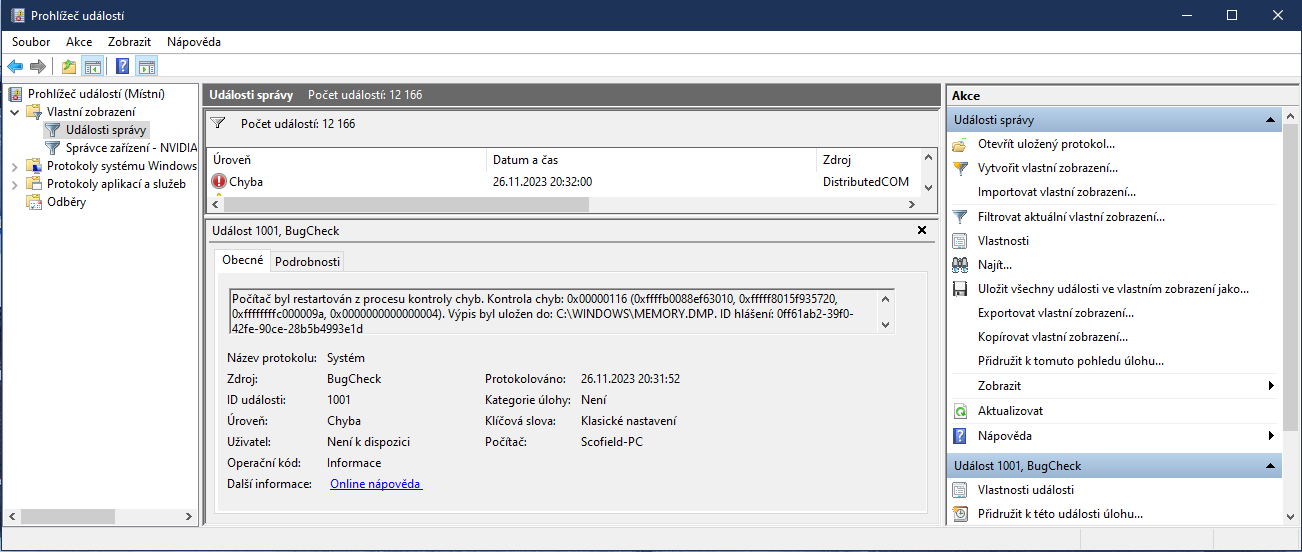Click the binoculars icon next to Najít
Image resolution: width=1302 pixels, height=552 pixels.
tap(960, 265)
